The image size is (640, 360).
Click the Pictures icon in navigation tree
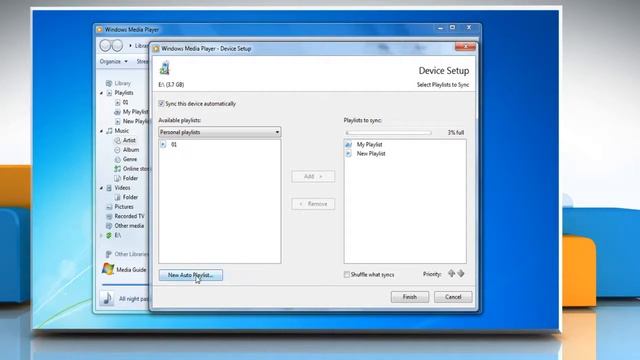(x=109, y=207)
